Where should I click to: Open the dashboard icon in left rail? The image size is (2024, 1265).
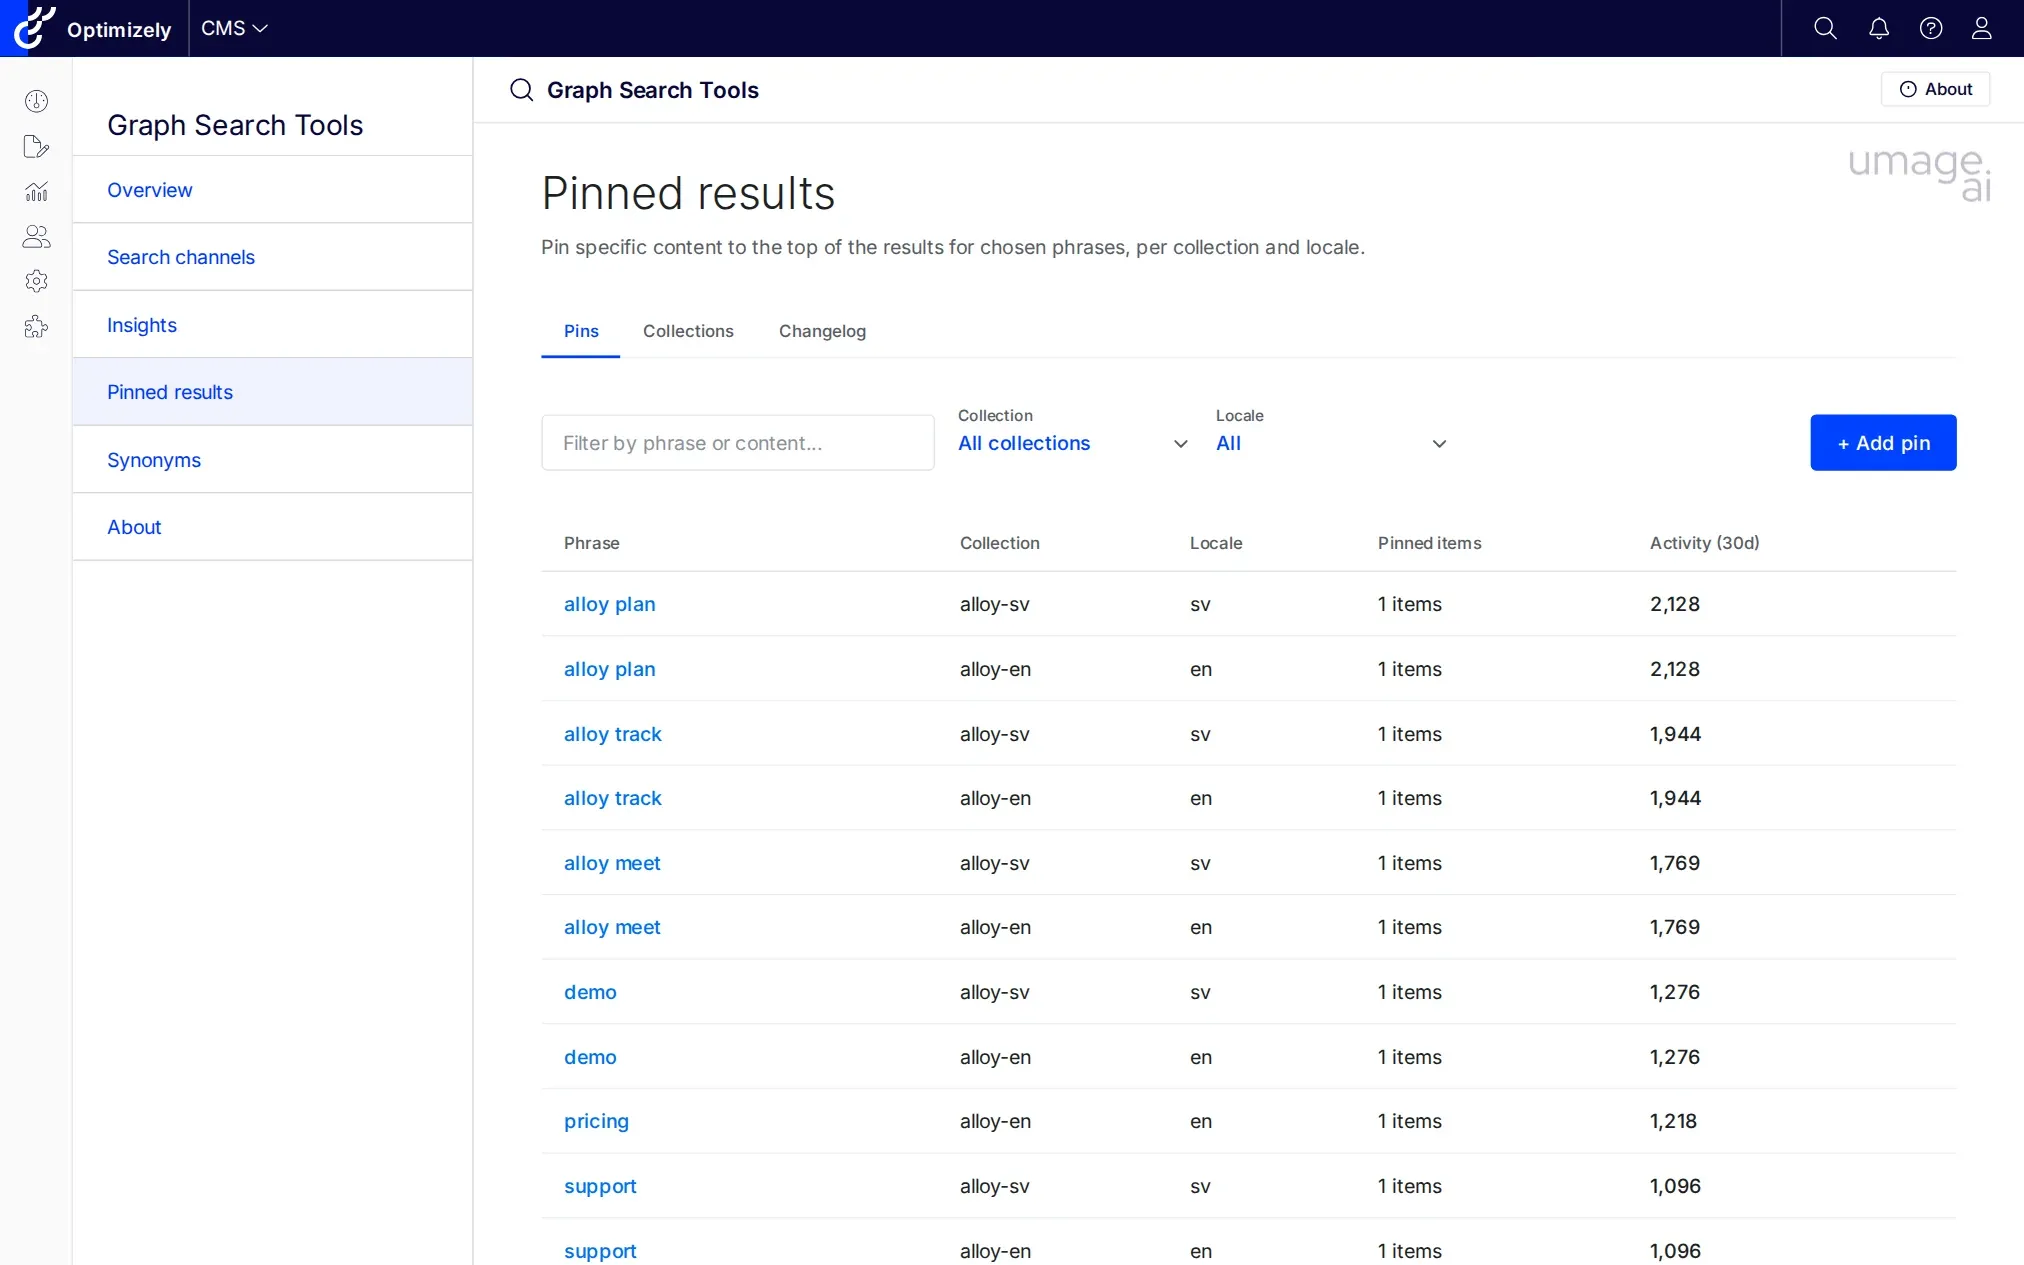(36, 101)
